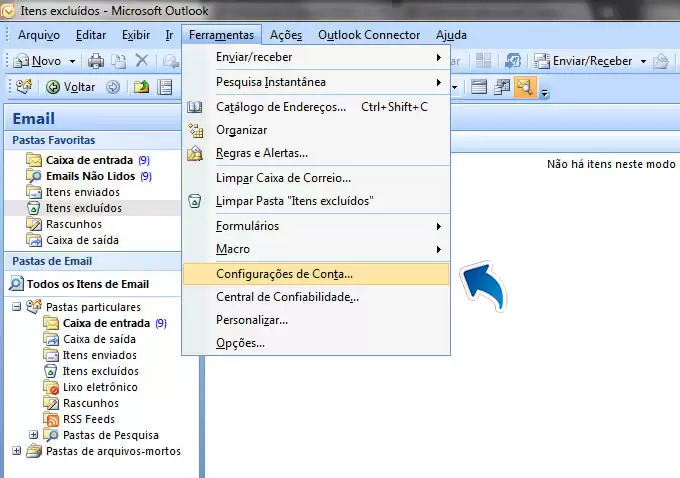680x478 pixels.
Task: Open Opções from Ferramentas menu
Action: 316,343
